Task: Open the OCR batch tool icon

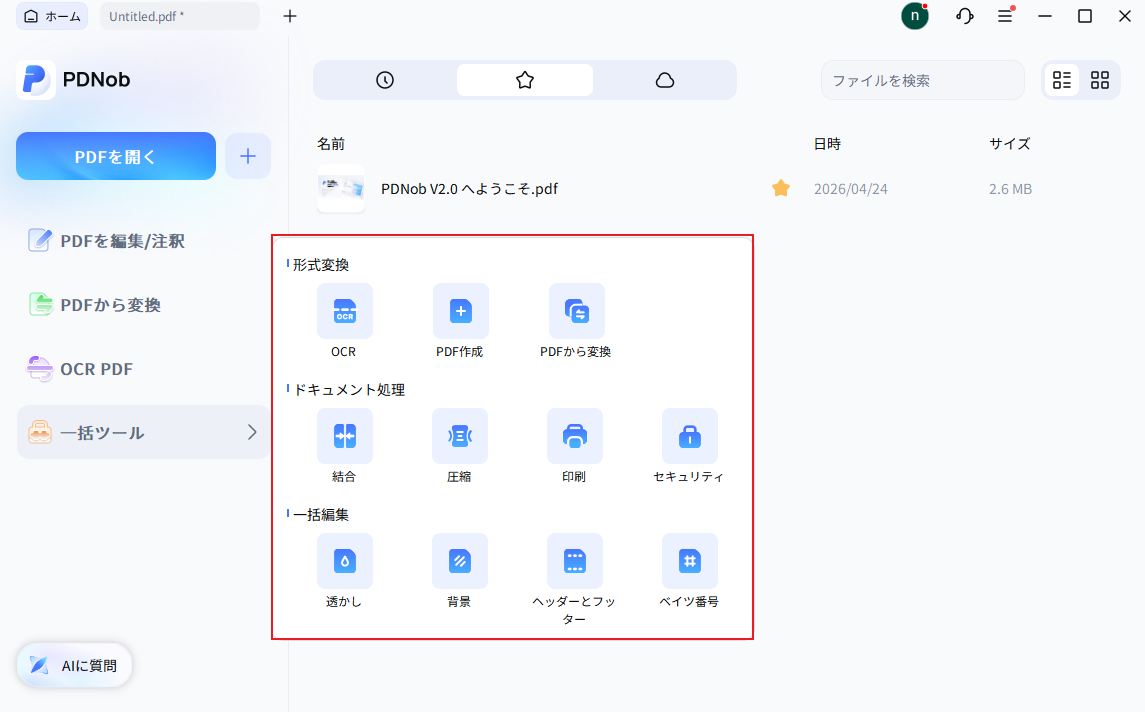Action: click(x=345, y=311)
